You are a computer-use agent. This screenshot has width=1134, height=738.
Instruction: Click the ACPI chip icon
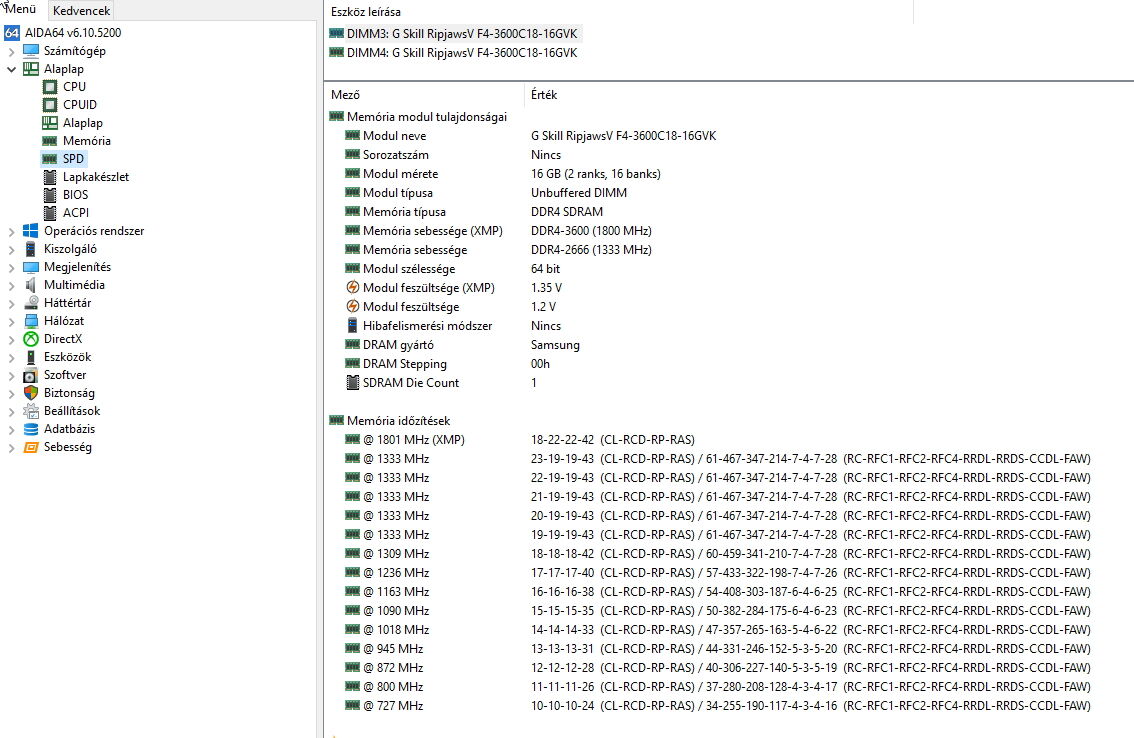point(50,213)
